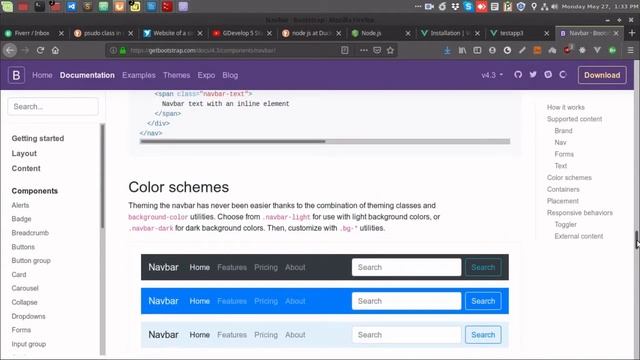The height and width of the screenshot is (360, 640).
Task: Open Dropbox tray icon
Action: click(x=455, y=6)
